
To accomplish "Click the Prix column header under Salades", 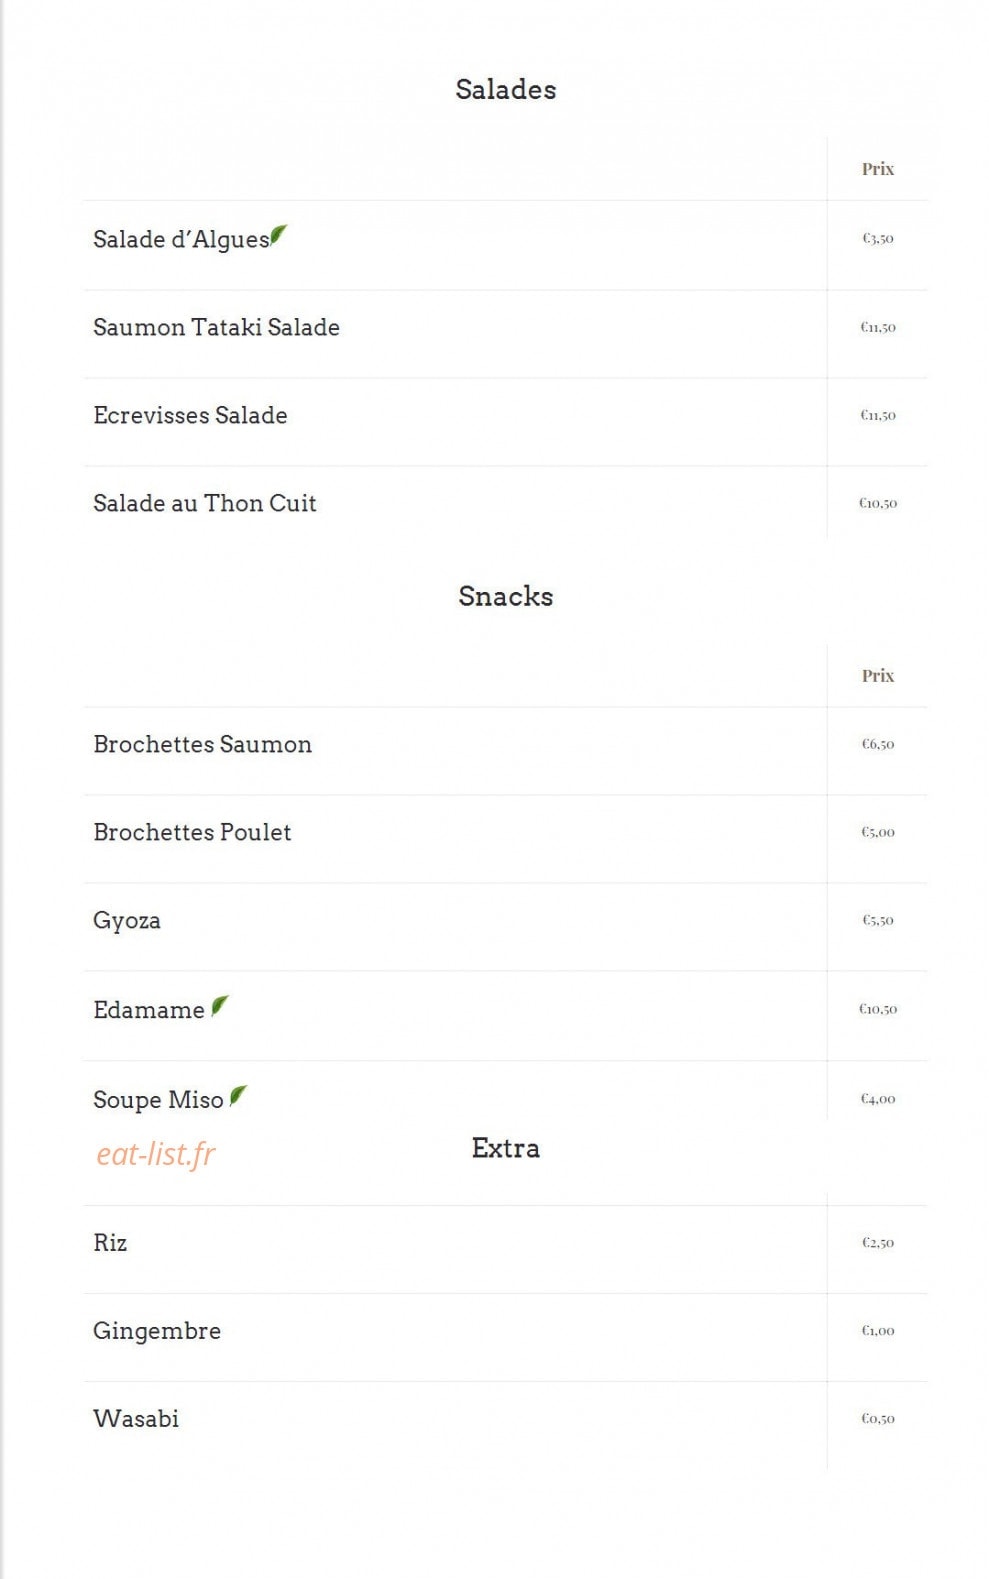I will [x=878, y=169].
